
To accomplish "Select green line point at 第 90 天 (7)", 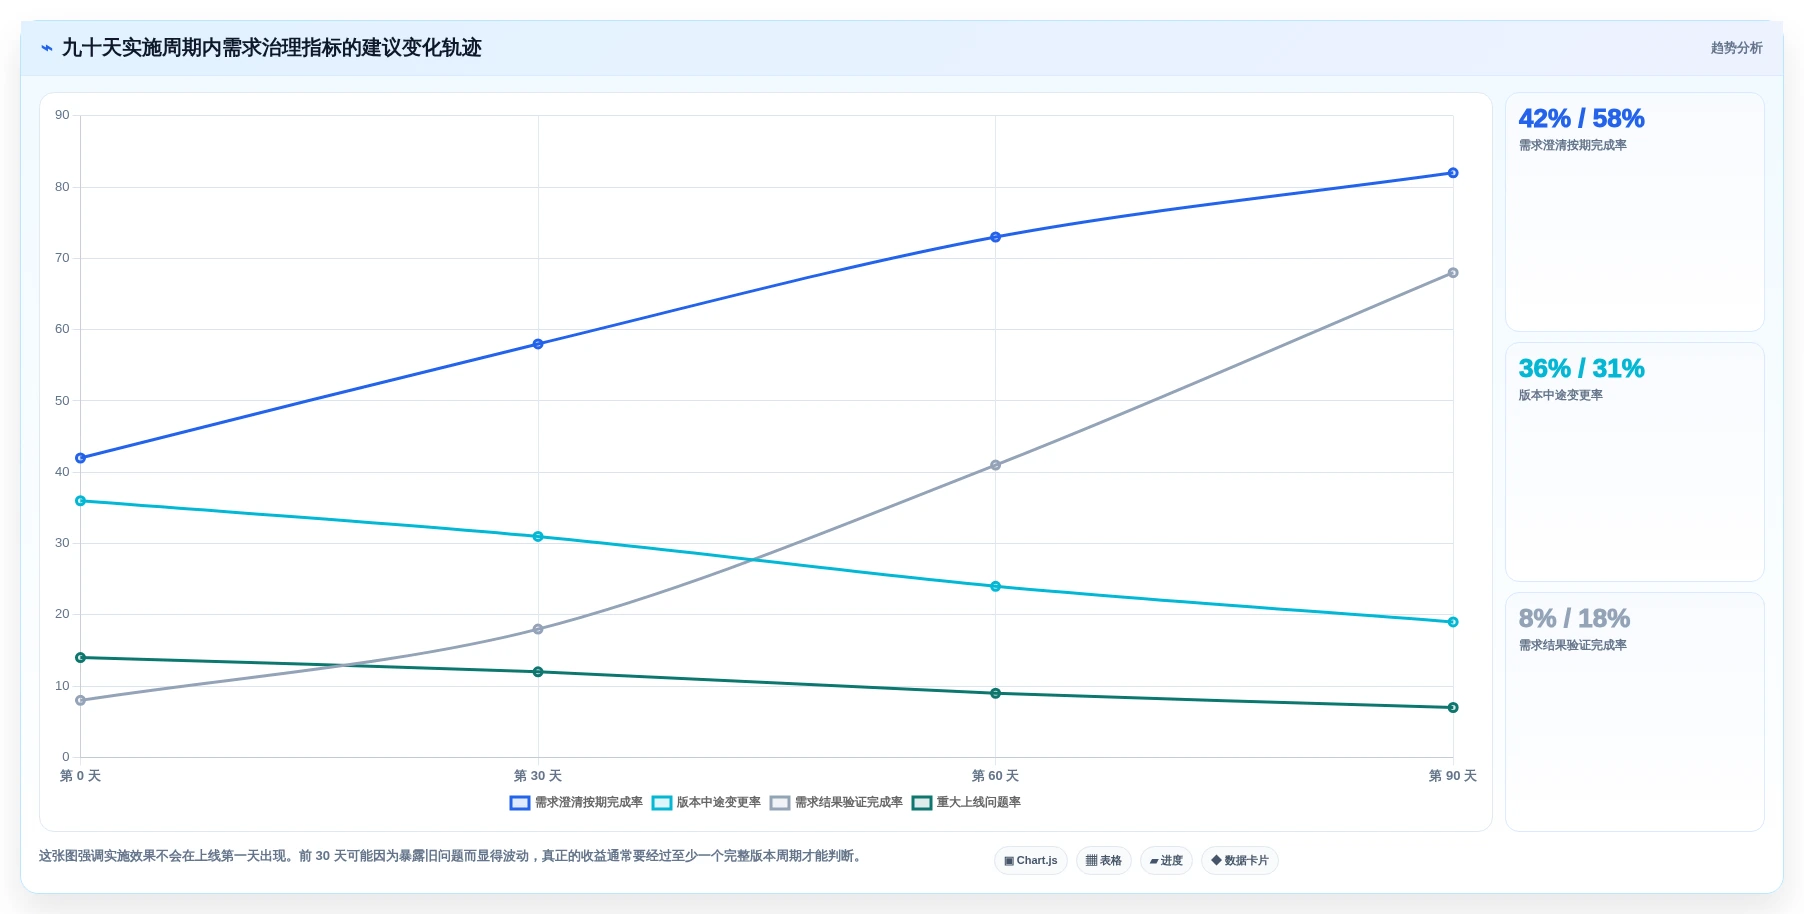I will [x=1453, y=708].
